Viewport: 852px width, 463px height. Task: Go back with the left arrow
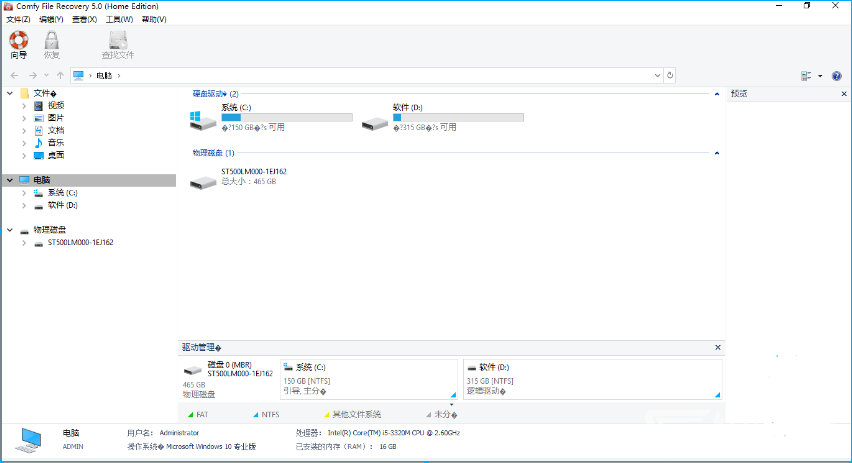pyautogui.click(x=15, y=76)
